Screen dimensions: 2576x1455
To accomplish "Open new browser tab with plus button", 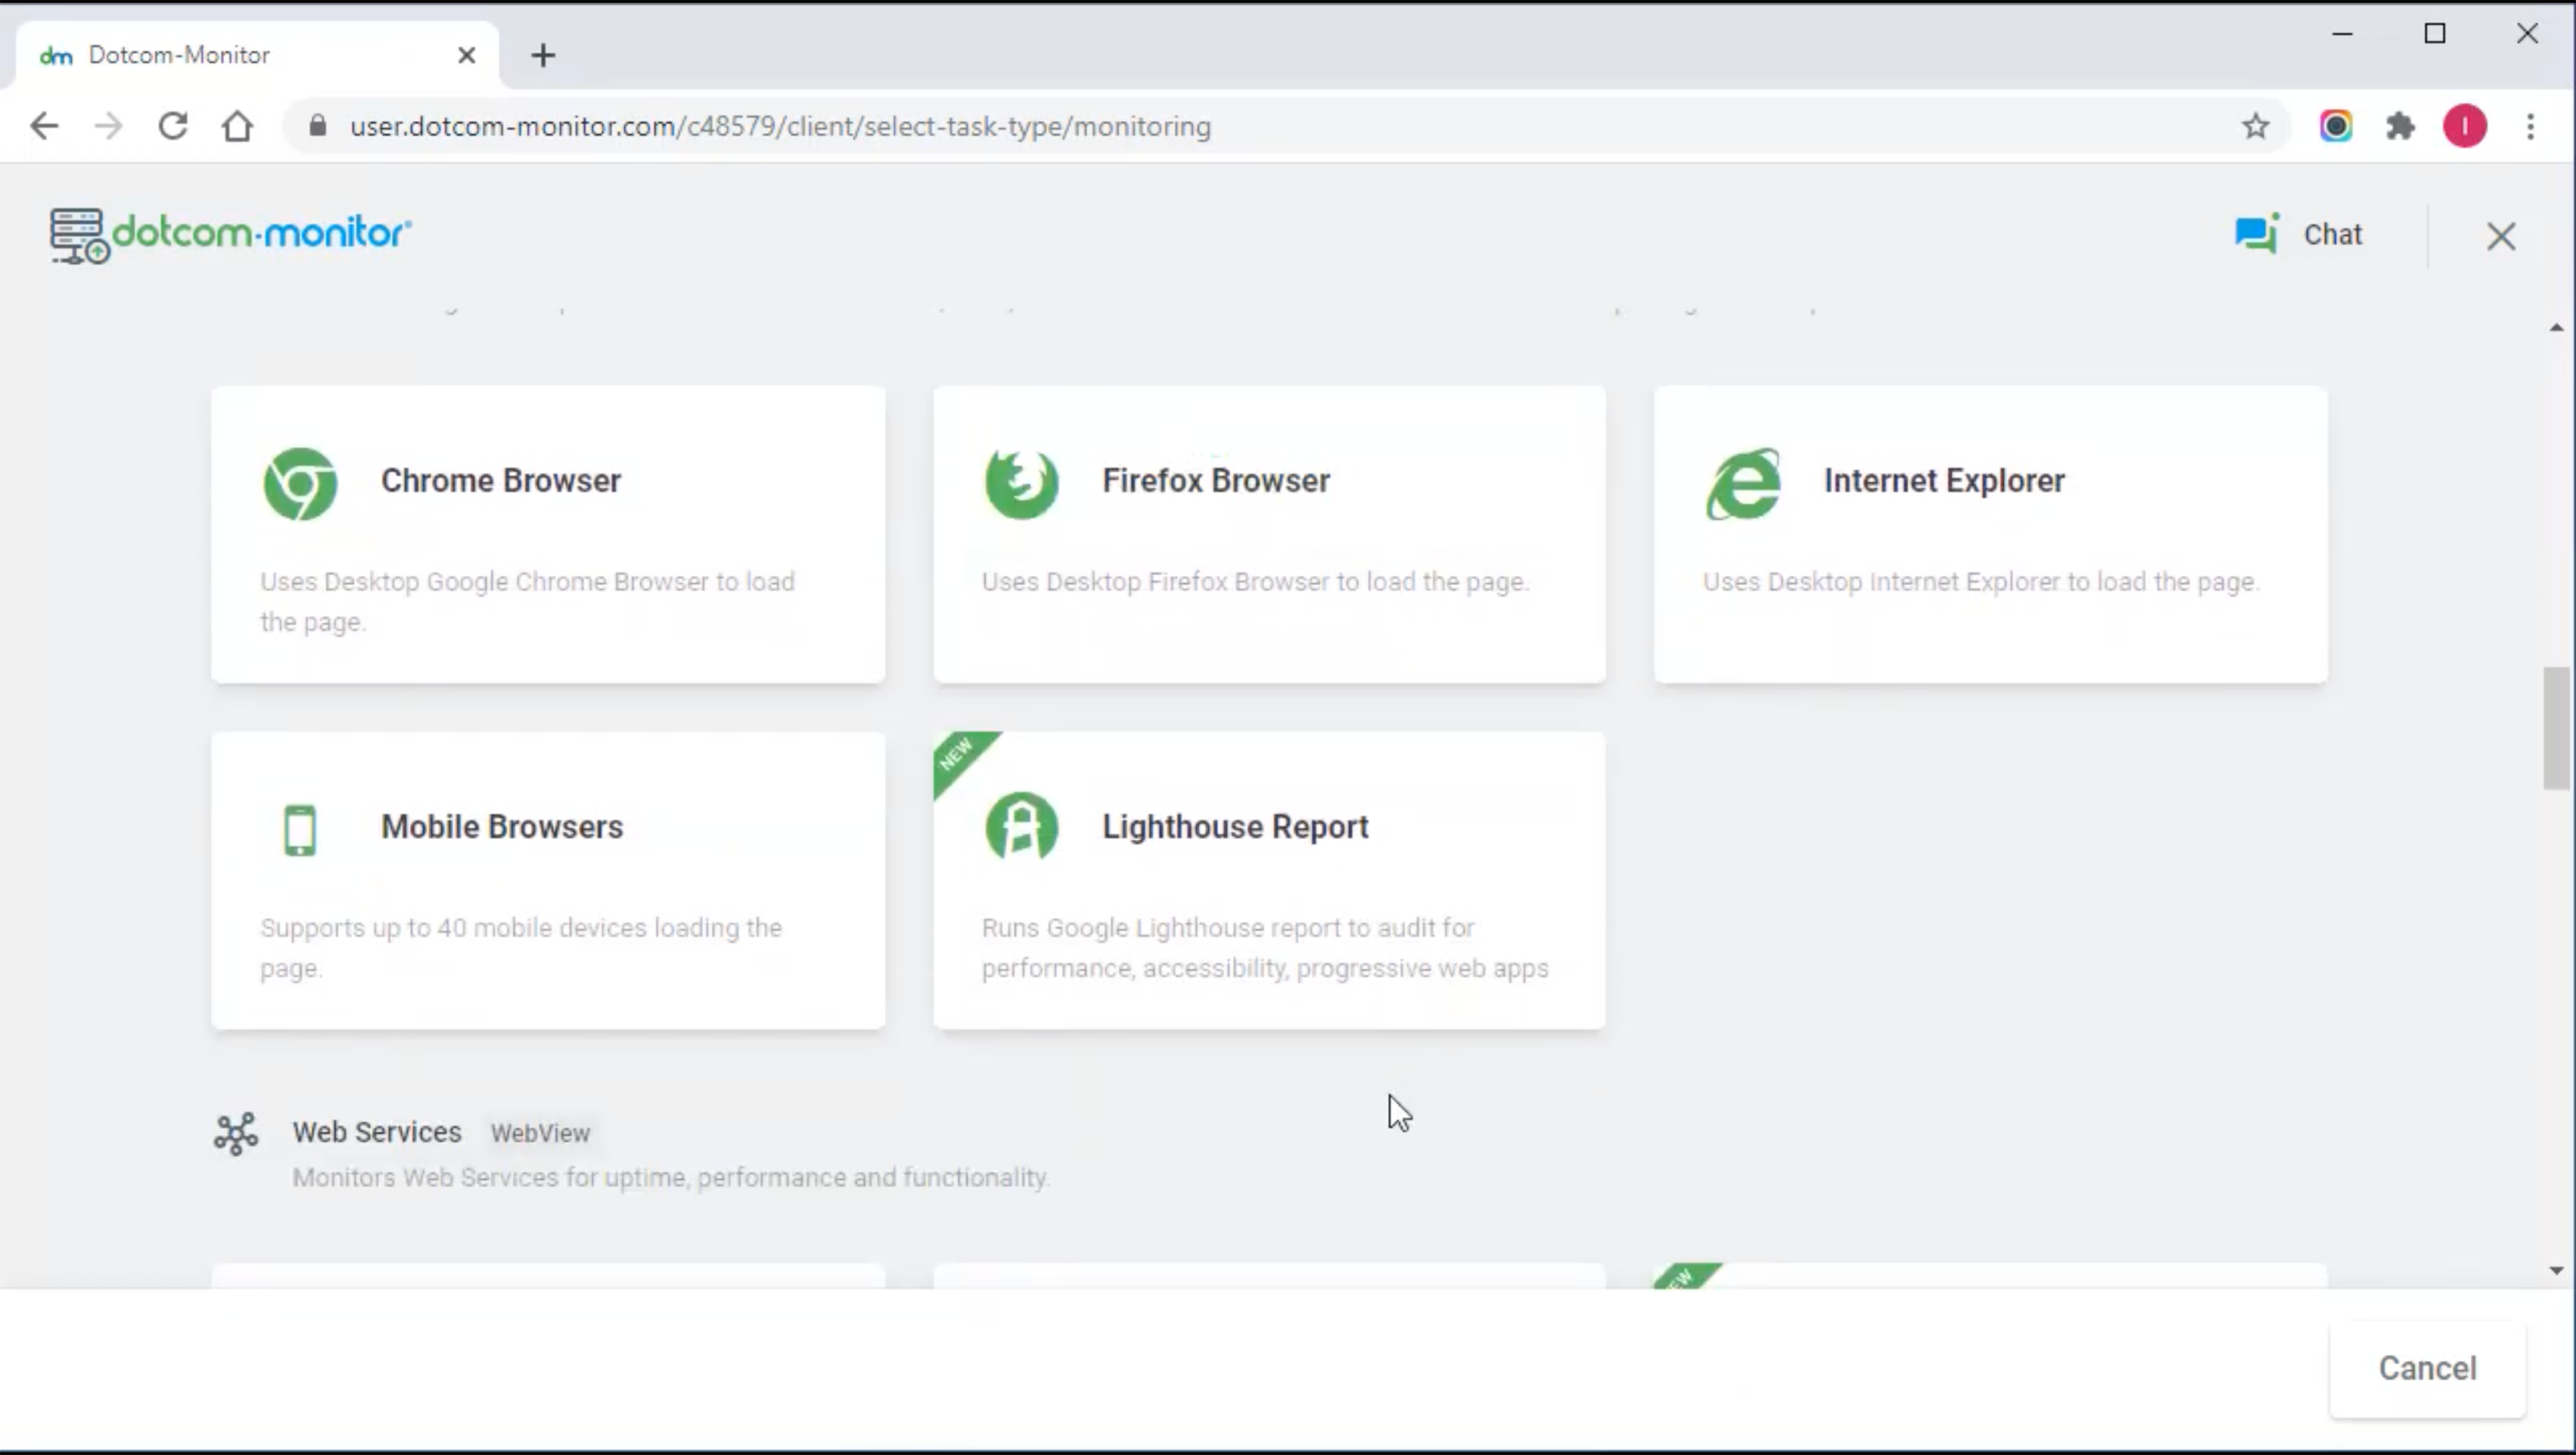I will tap(543, 55).
